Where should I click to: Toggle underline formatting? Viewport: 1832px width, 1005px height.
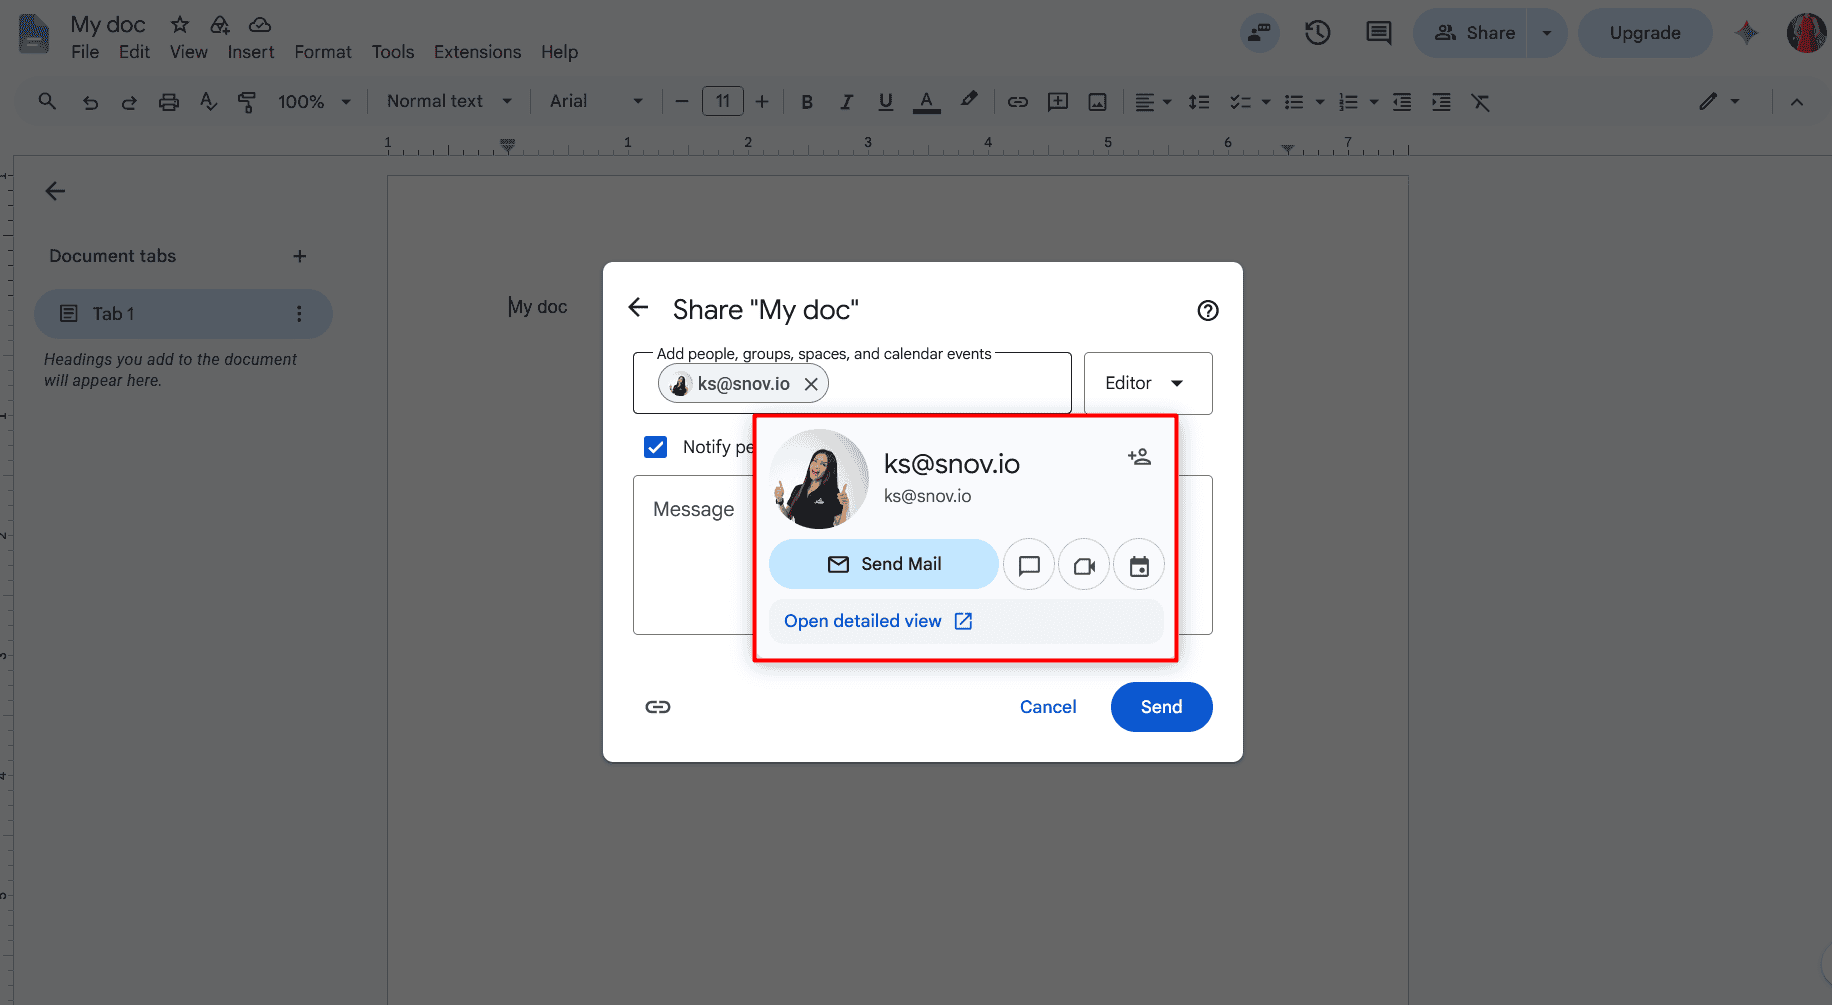(x=885, y=101)
